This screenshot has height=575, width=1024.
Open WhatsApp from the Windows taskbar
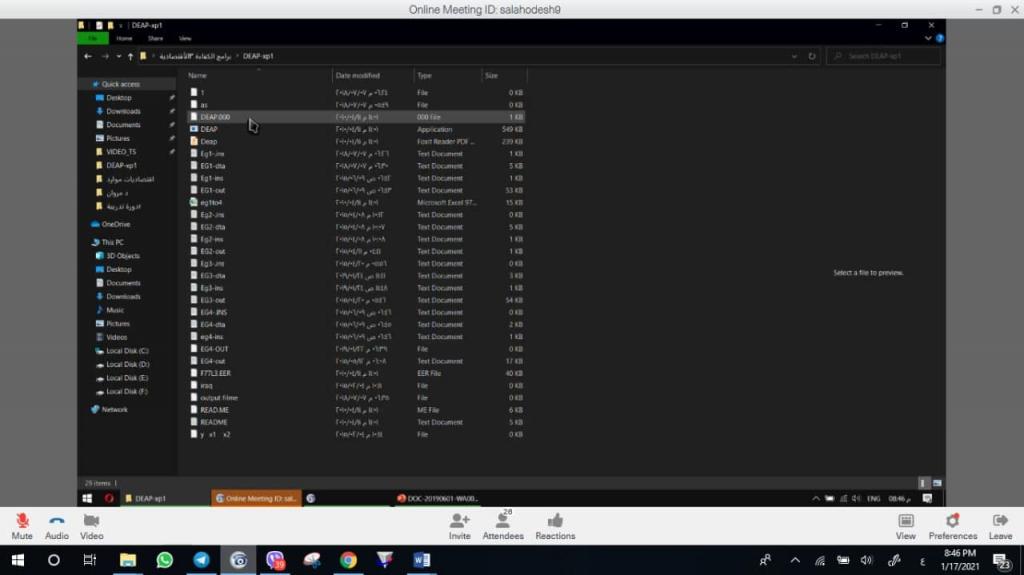point(165,560)
